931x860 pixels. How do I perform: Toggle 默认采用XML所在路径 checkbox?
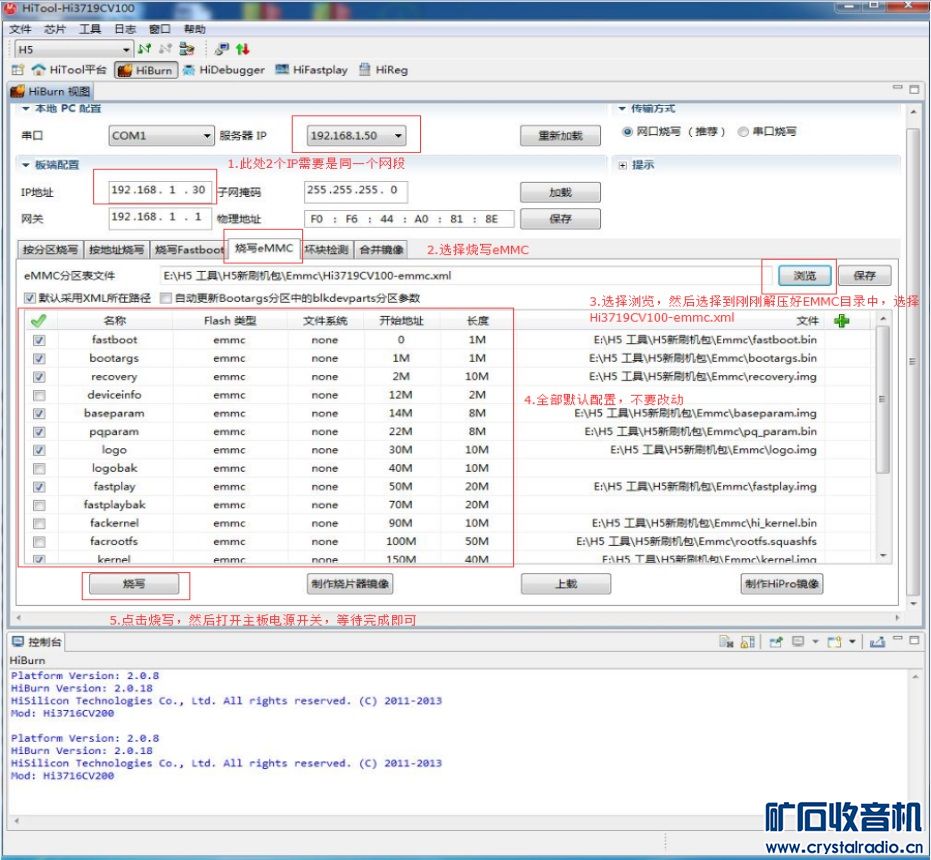pyautogui.click(x=30, y=298)
